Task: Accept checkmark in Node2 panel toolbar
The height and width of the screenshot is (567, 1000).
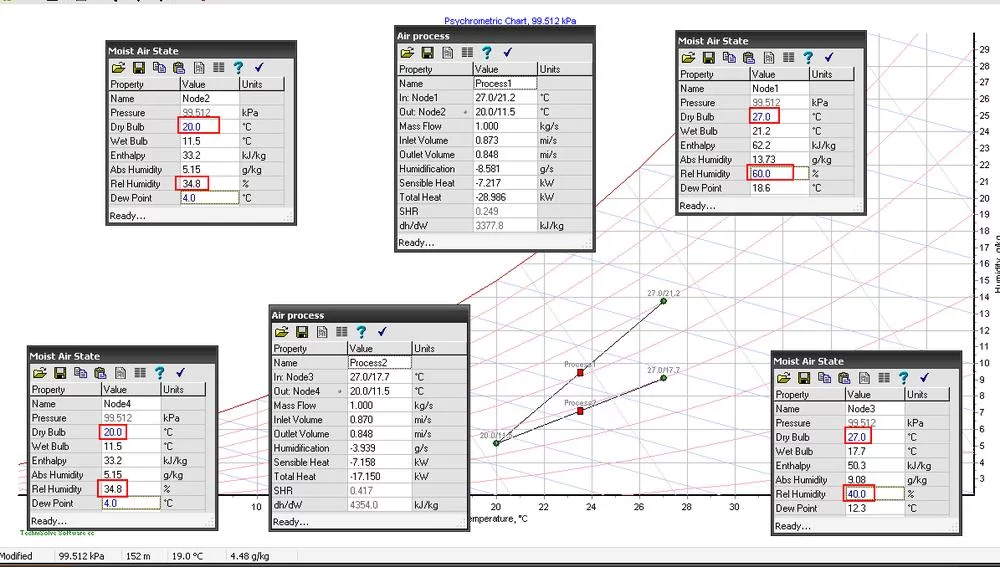Action: tap(259, 67)
